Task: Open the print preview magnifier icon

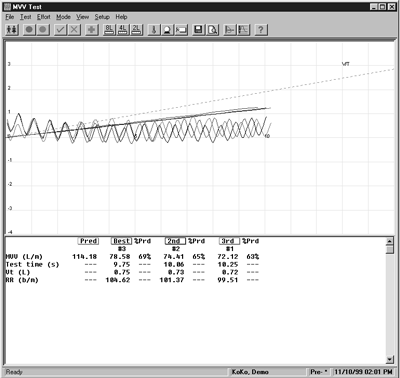Action: [212, 30]
